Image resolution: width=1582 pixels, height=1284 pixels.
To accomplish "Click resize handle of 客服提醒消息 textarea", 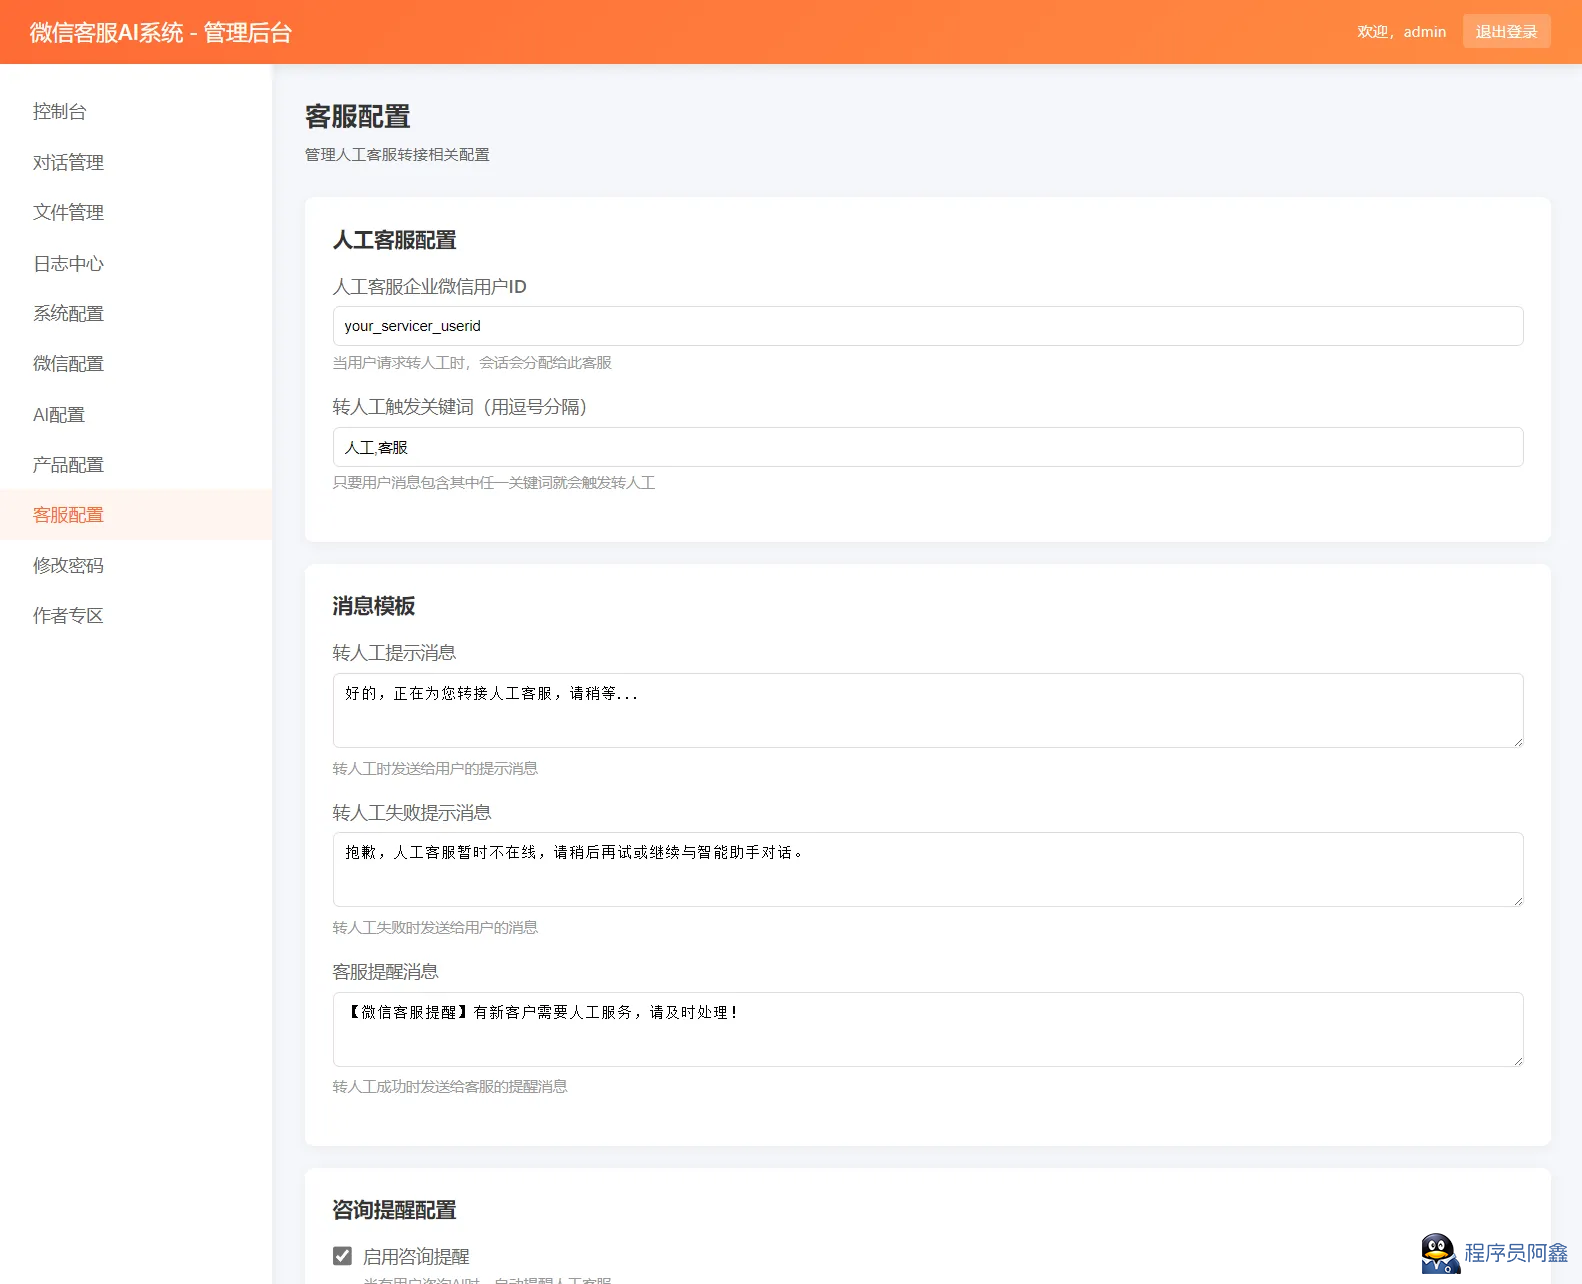I will pyautogui.click(x=1517, y=1060).
